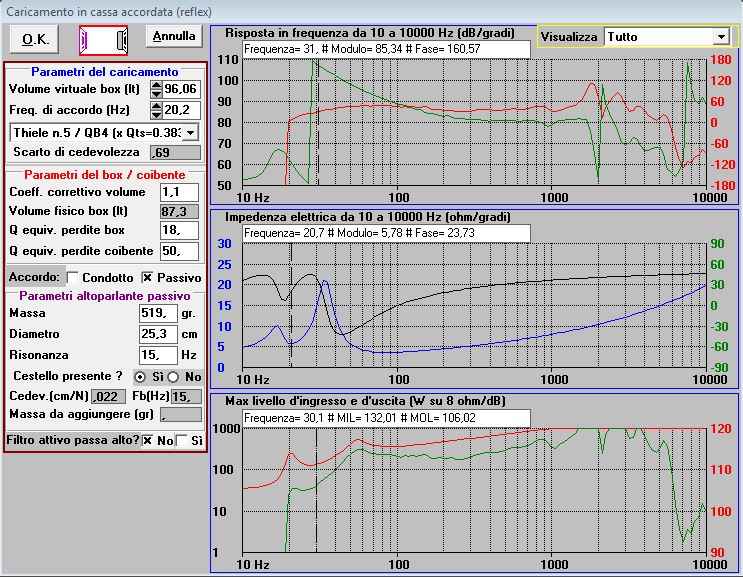Increase Freq. di accordo with the up arrow
This screenshot has height=577, width=743.
pyautogui.click(x=156, y=106)
